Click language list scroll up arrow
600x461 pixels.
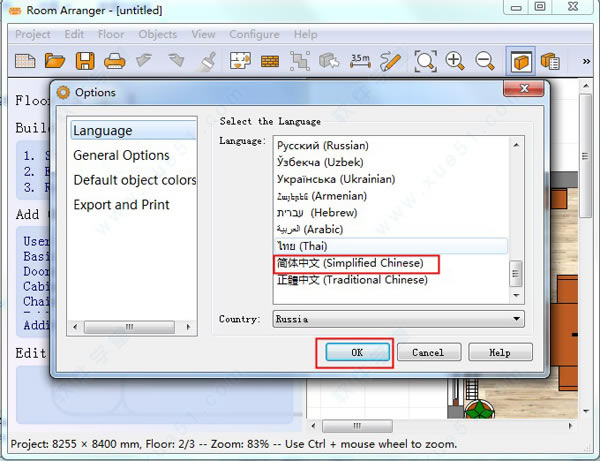(x=516, y=145)
